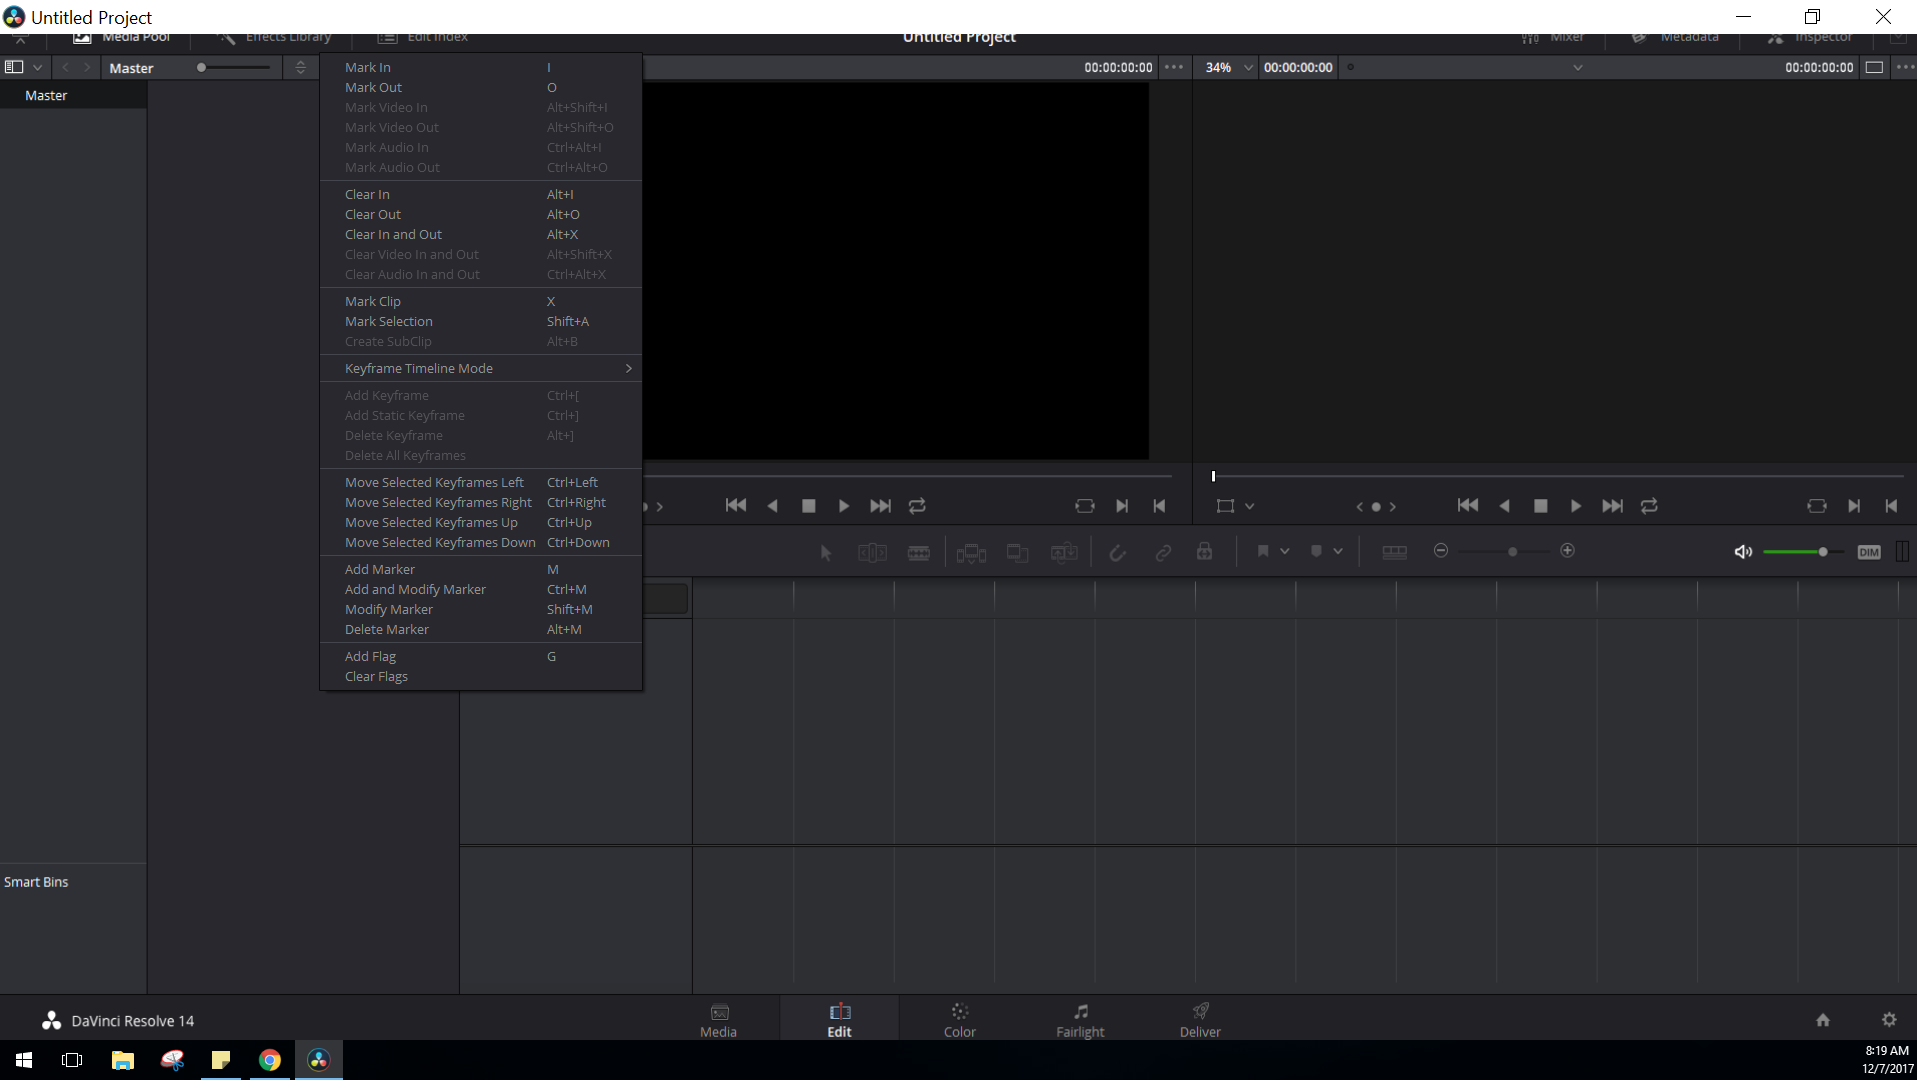1917x1080 pixels.
Task: Toggle Loop in the source viewer
Action: pyautogui.click(x=917, y=506)
